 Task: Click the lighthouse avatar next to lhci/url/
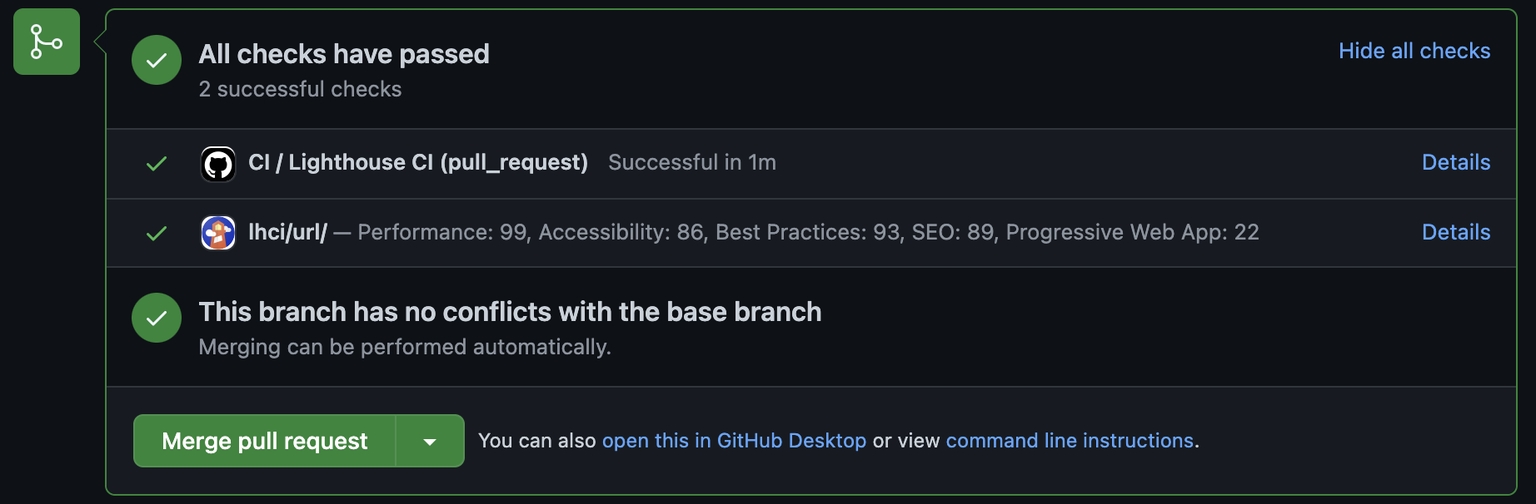pyautogui.click(x=218, y=232)
